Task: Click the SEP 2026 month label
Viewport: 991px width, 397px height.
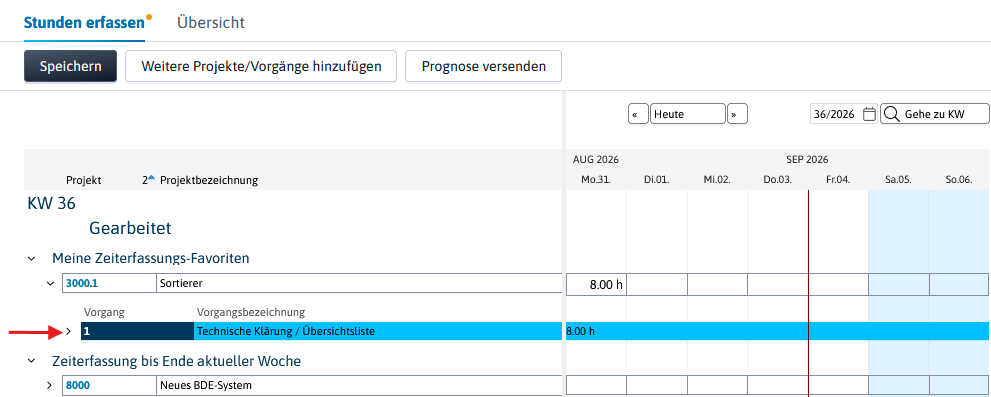Action: click(x=807, y=159)
